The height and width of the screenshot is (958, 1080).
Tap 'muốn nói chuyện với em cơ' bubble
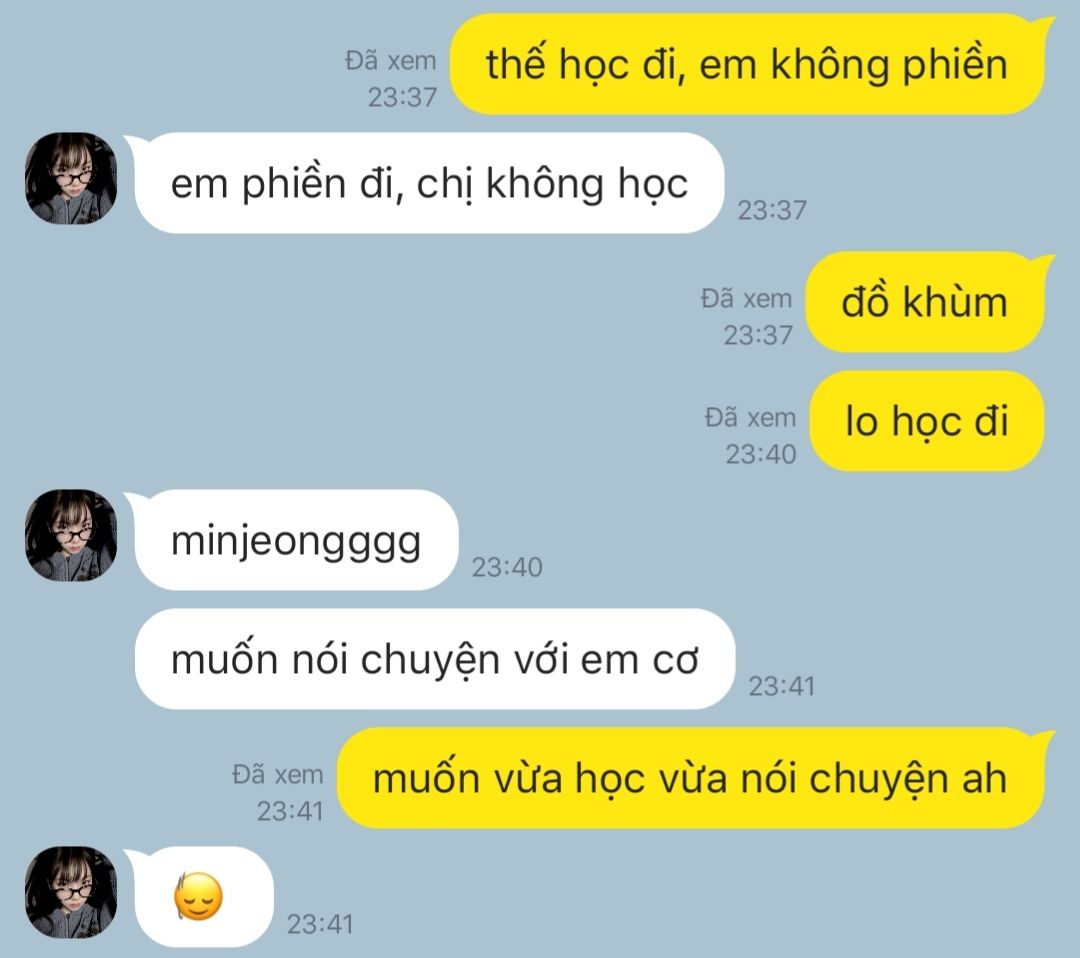tap(435, 659)
